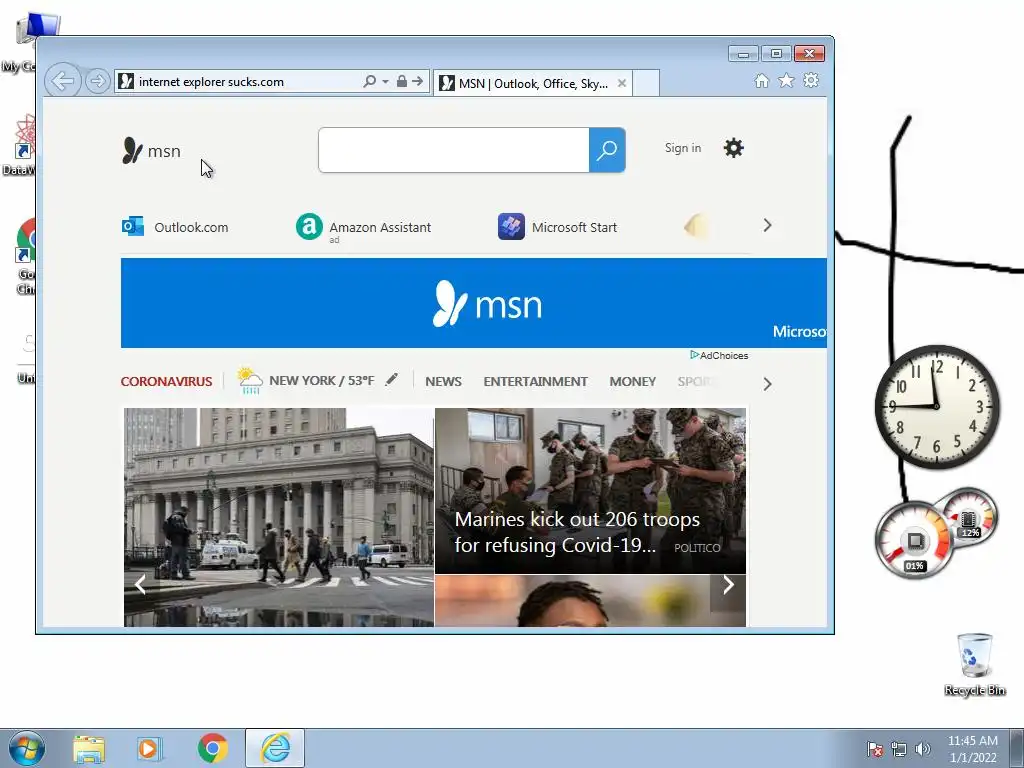1024x768 pixels.
Task: Click the msn butterfly logo at top left
Action: click(151, 151)
